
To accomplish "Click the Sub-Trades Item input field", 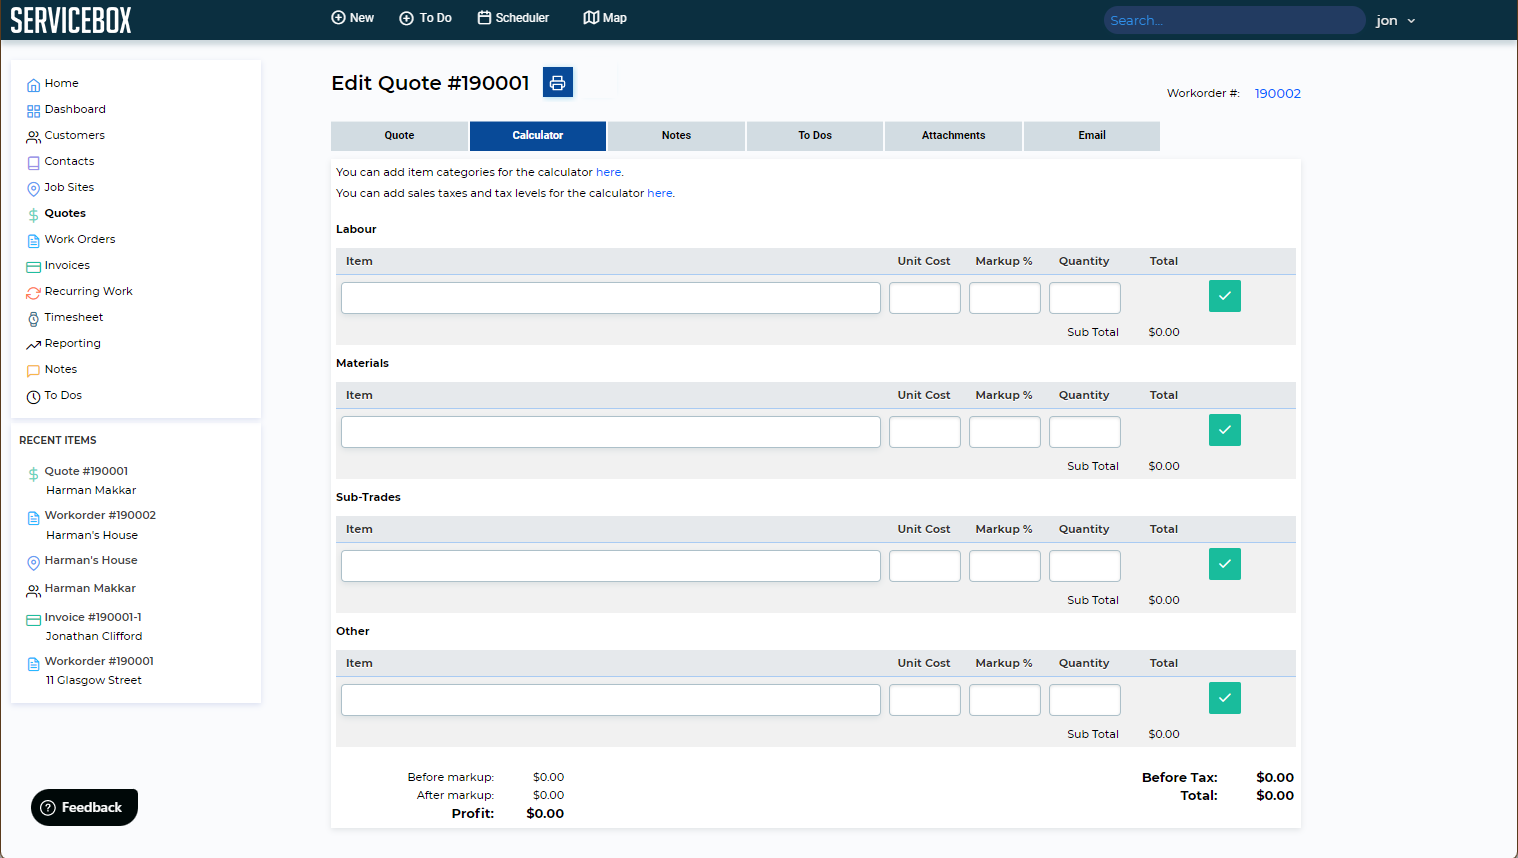I will click(x=611, y=566).
